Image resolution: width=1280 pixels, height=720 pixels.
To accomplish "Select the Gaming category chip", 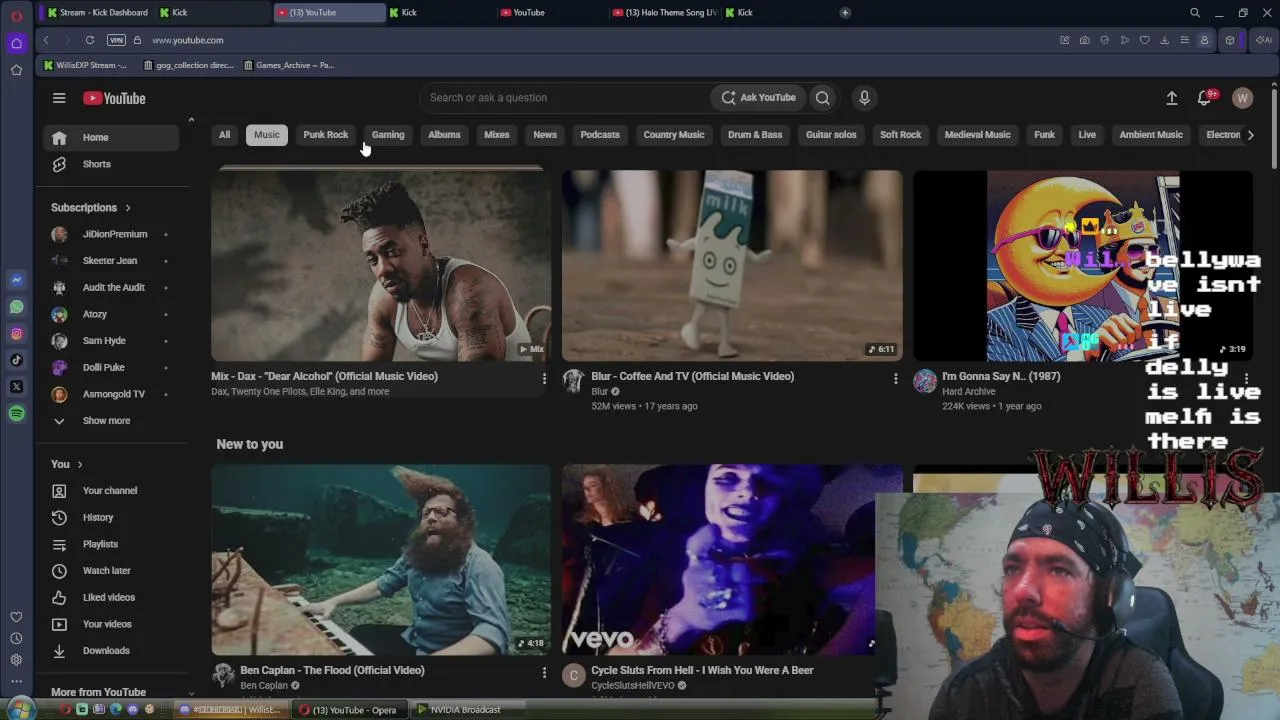I will pos(388,135).
